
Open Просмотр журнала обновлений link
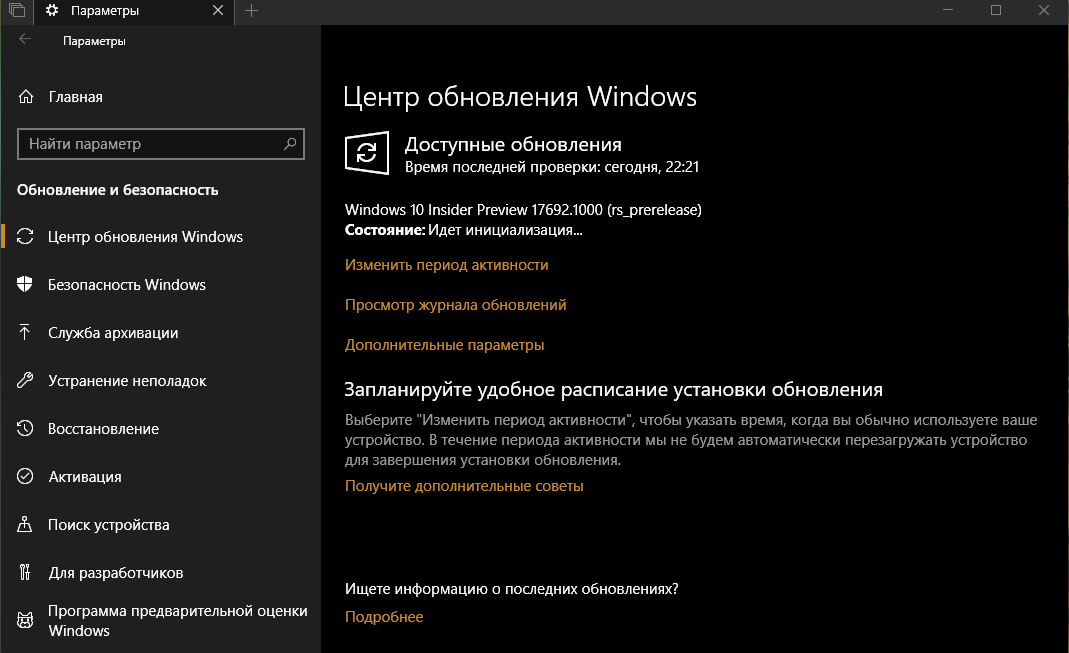(x=455, y=305)
